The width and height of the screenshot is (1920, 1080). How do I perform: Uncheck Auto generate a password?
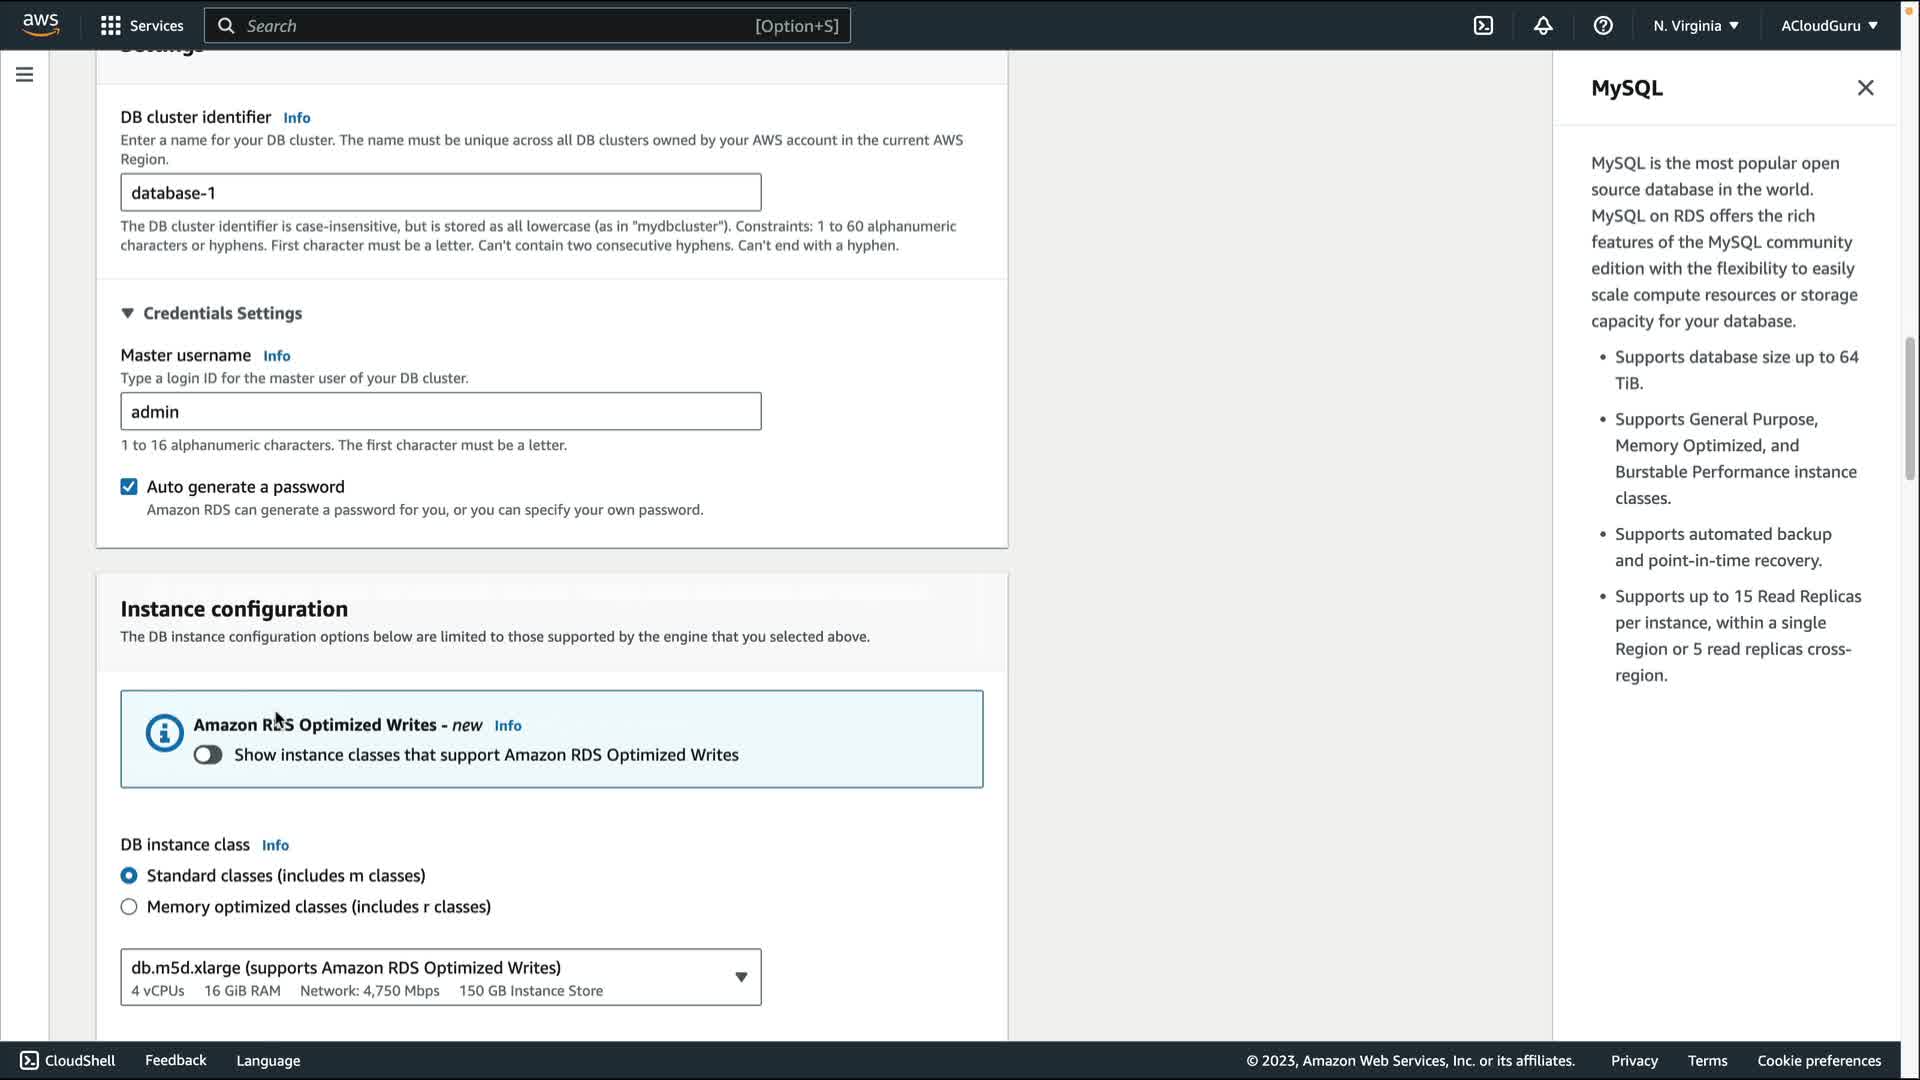(129, 487)
